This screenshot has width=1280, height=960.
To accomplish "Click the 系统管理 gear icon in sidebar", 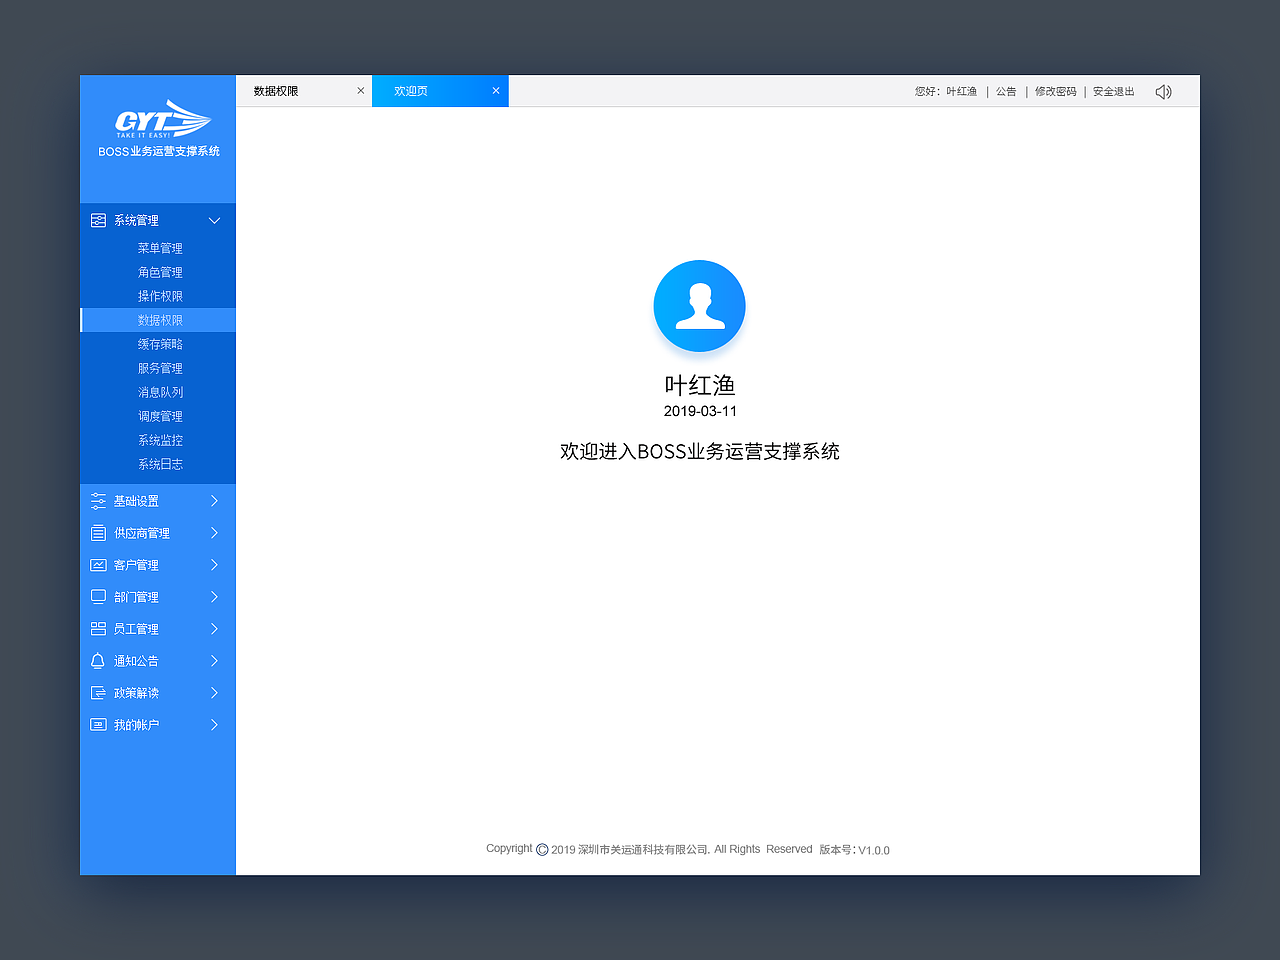I will point(98,219).
